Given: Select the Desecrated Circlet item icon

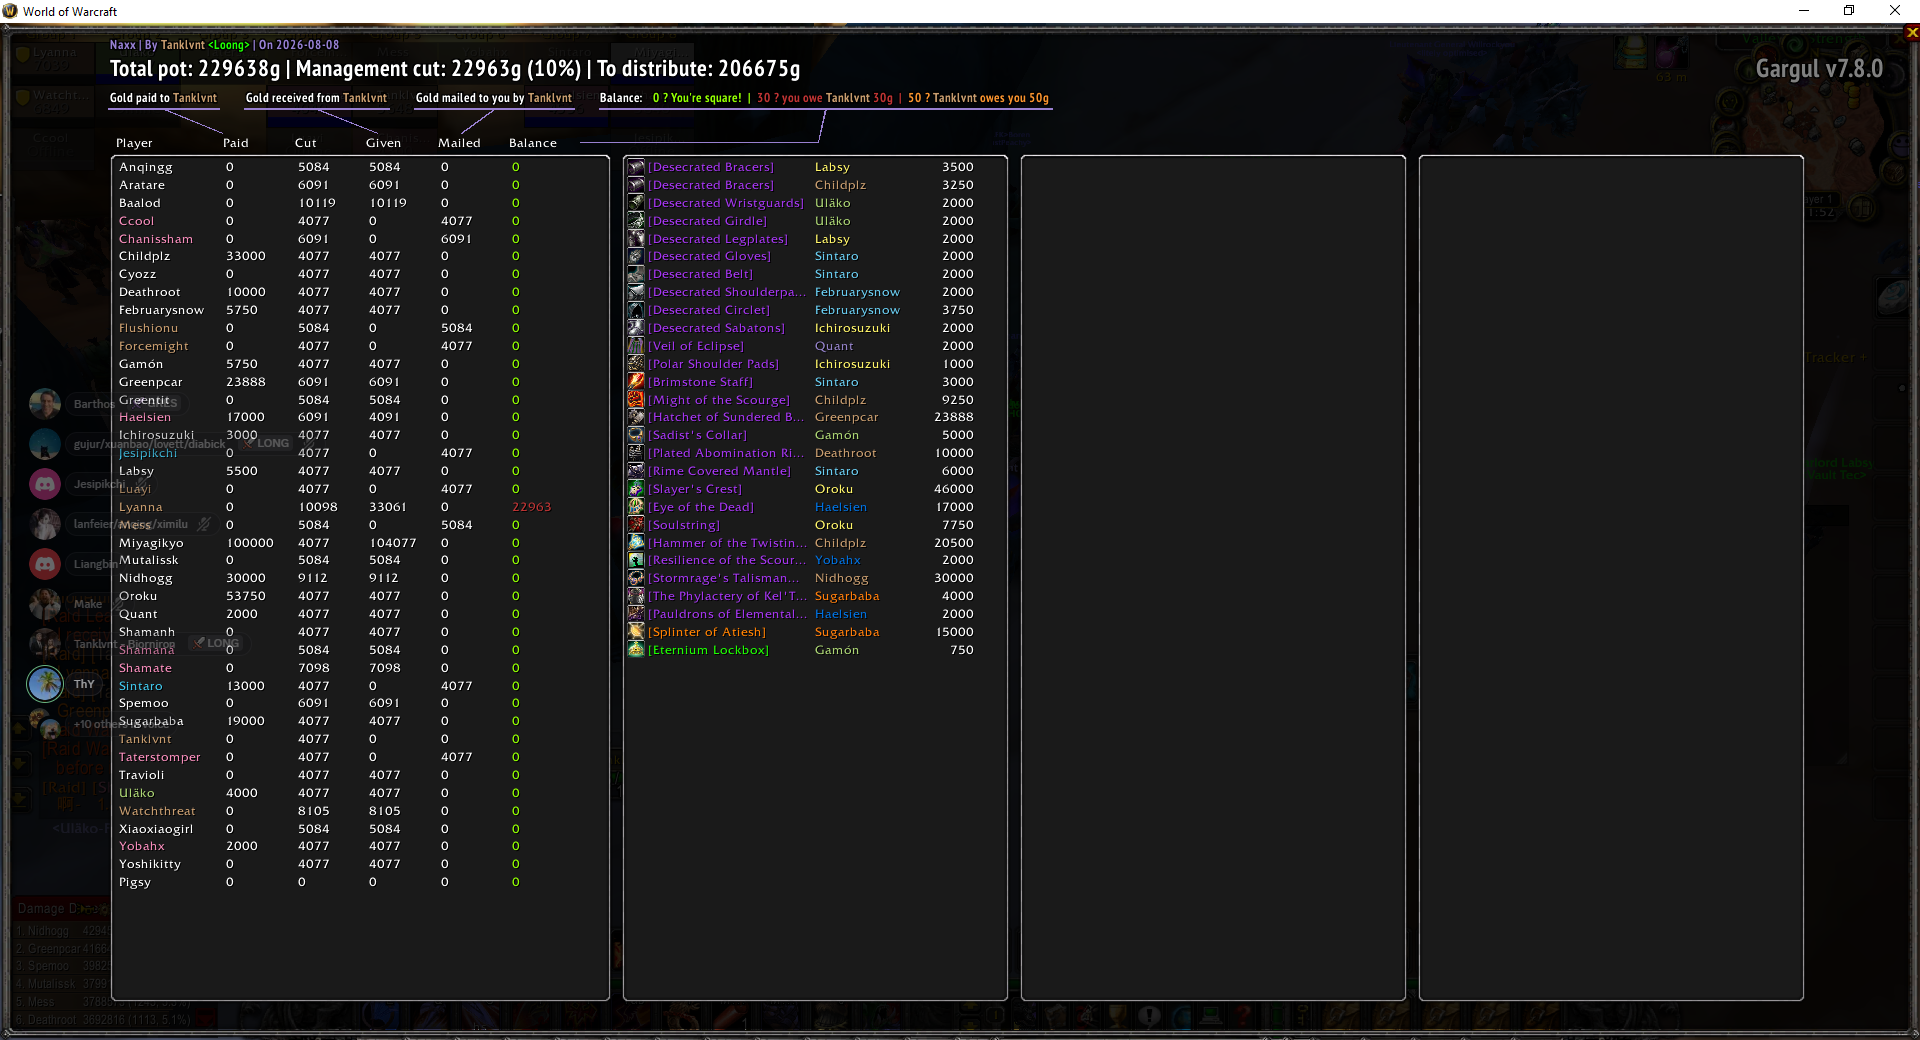Looking at the screenshot, I should [x=636, y=310].
